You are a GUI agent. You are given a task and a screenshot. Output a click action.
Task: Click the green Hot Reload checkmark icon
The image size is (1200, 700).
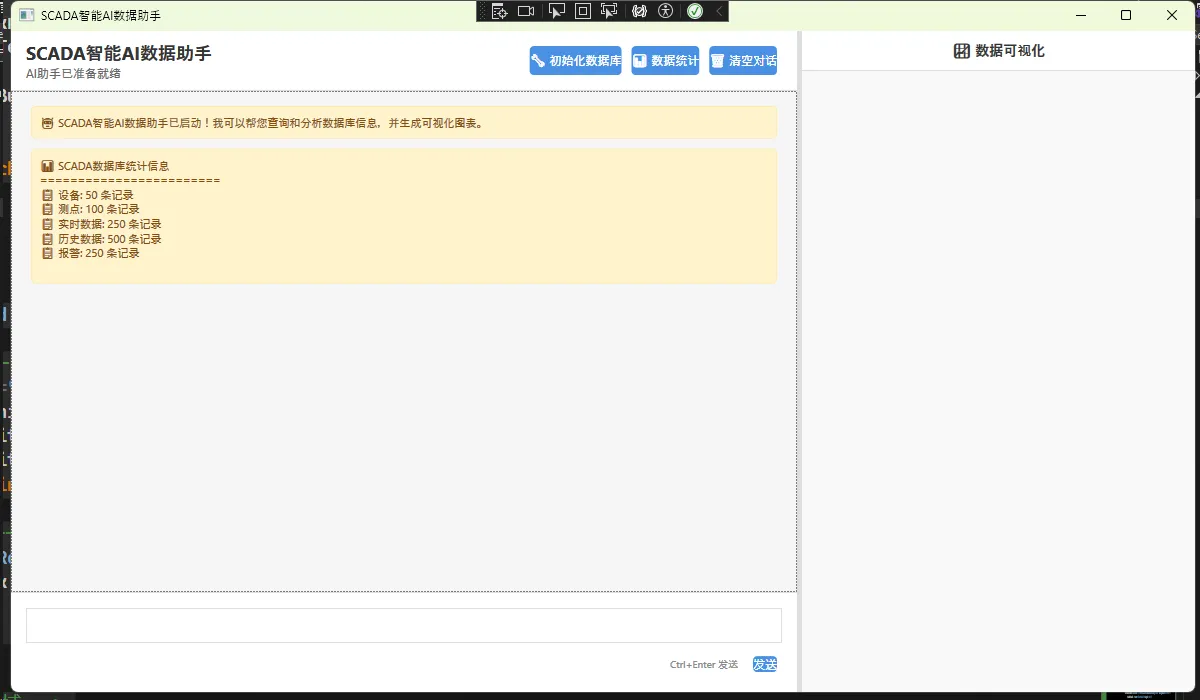point(695,11)
